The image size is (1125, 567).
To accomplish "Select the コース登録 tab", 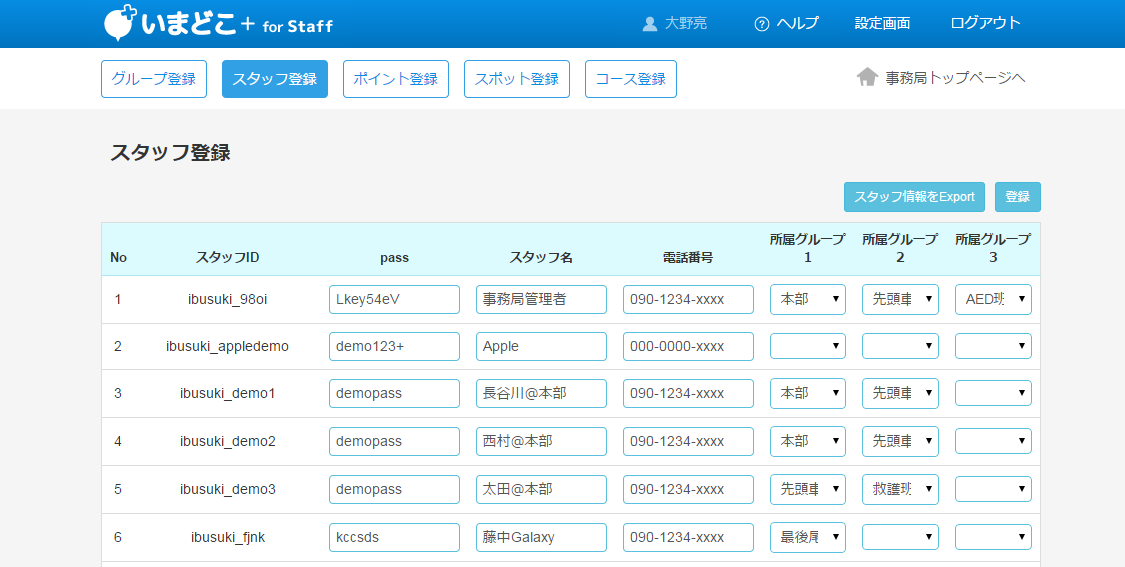I will [630, 79].
